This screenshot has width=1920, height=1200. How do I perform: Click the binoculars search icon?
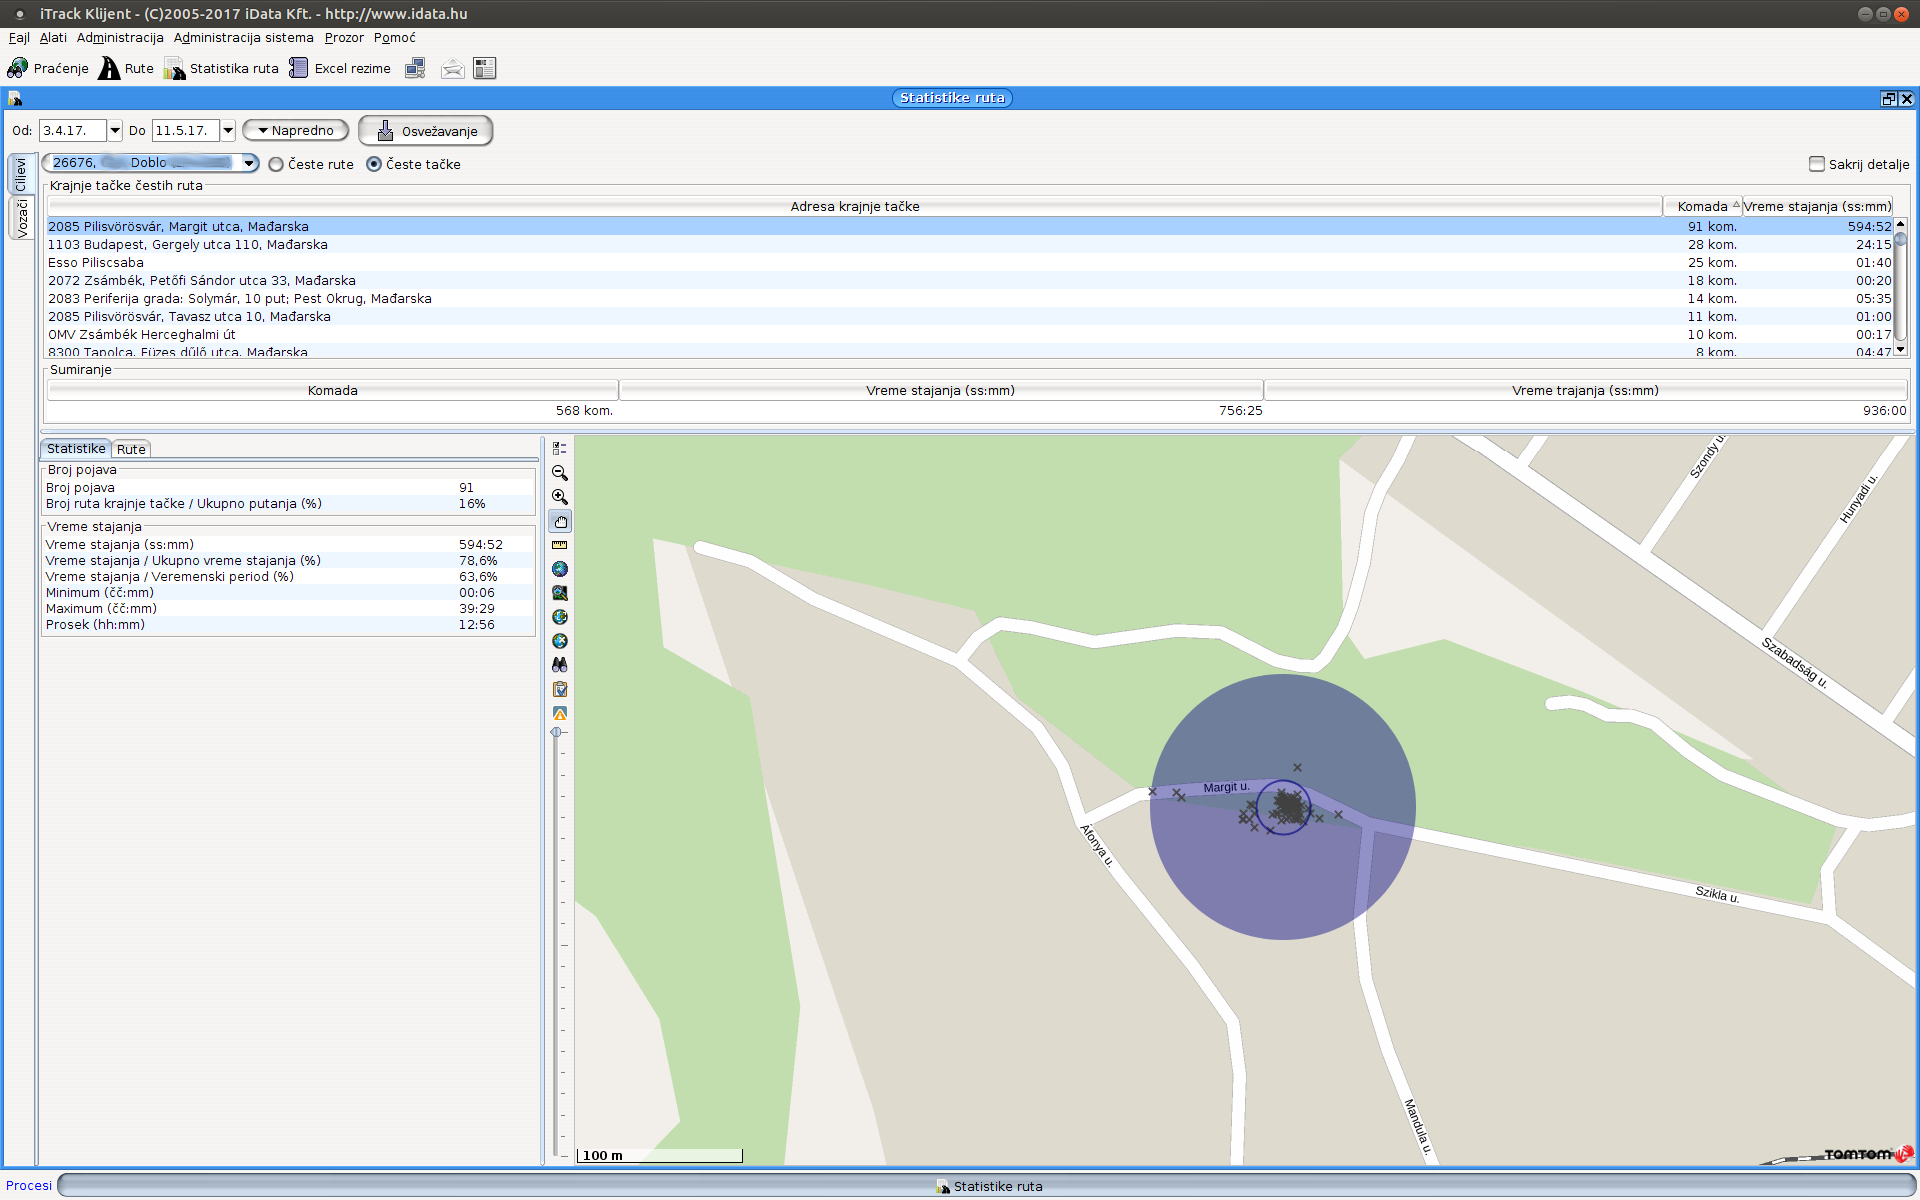(560, 665)
